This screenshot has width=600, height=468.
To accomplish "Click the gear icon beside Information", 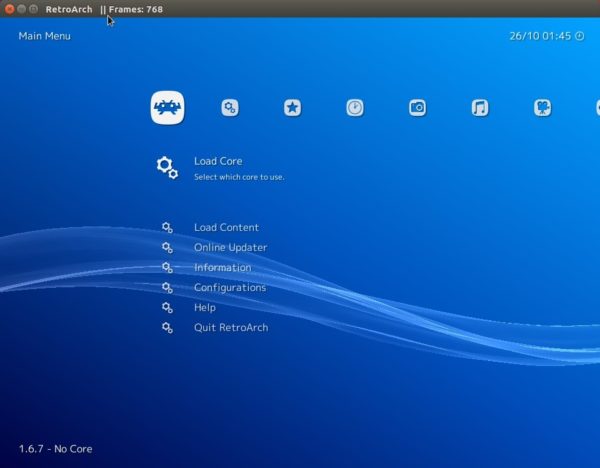I will (x=167, y=267).
